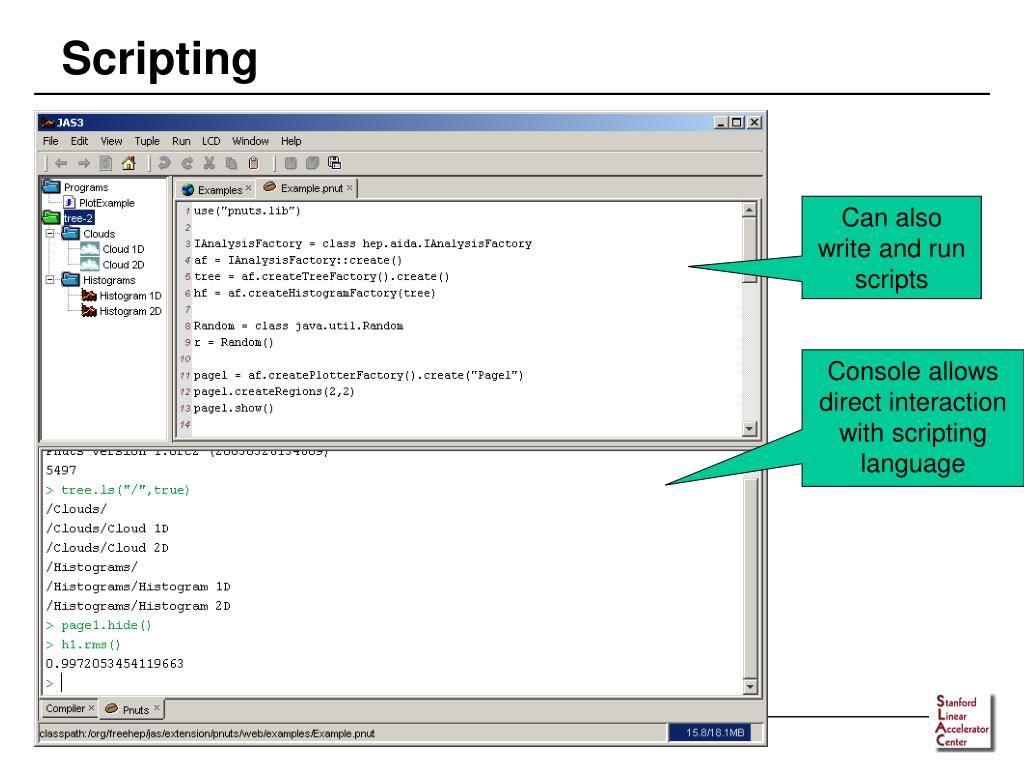Click console output /Histograms/Histogram 2D
The width and height of the screenshot is (1024, 768).
pyautogui.click(x=138, y=606)
